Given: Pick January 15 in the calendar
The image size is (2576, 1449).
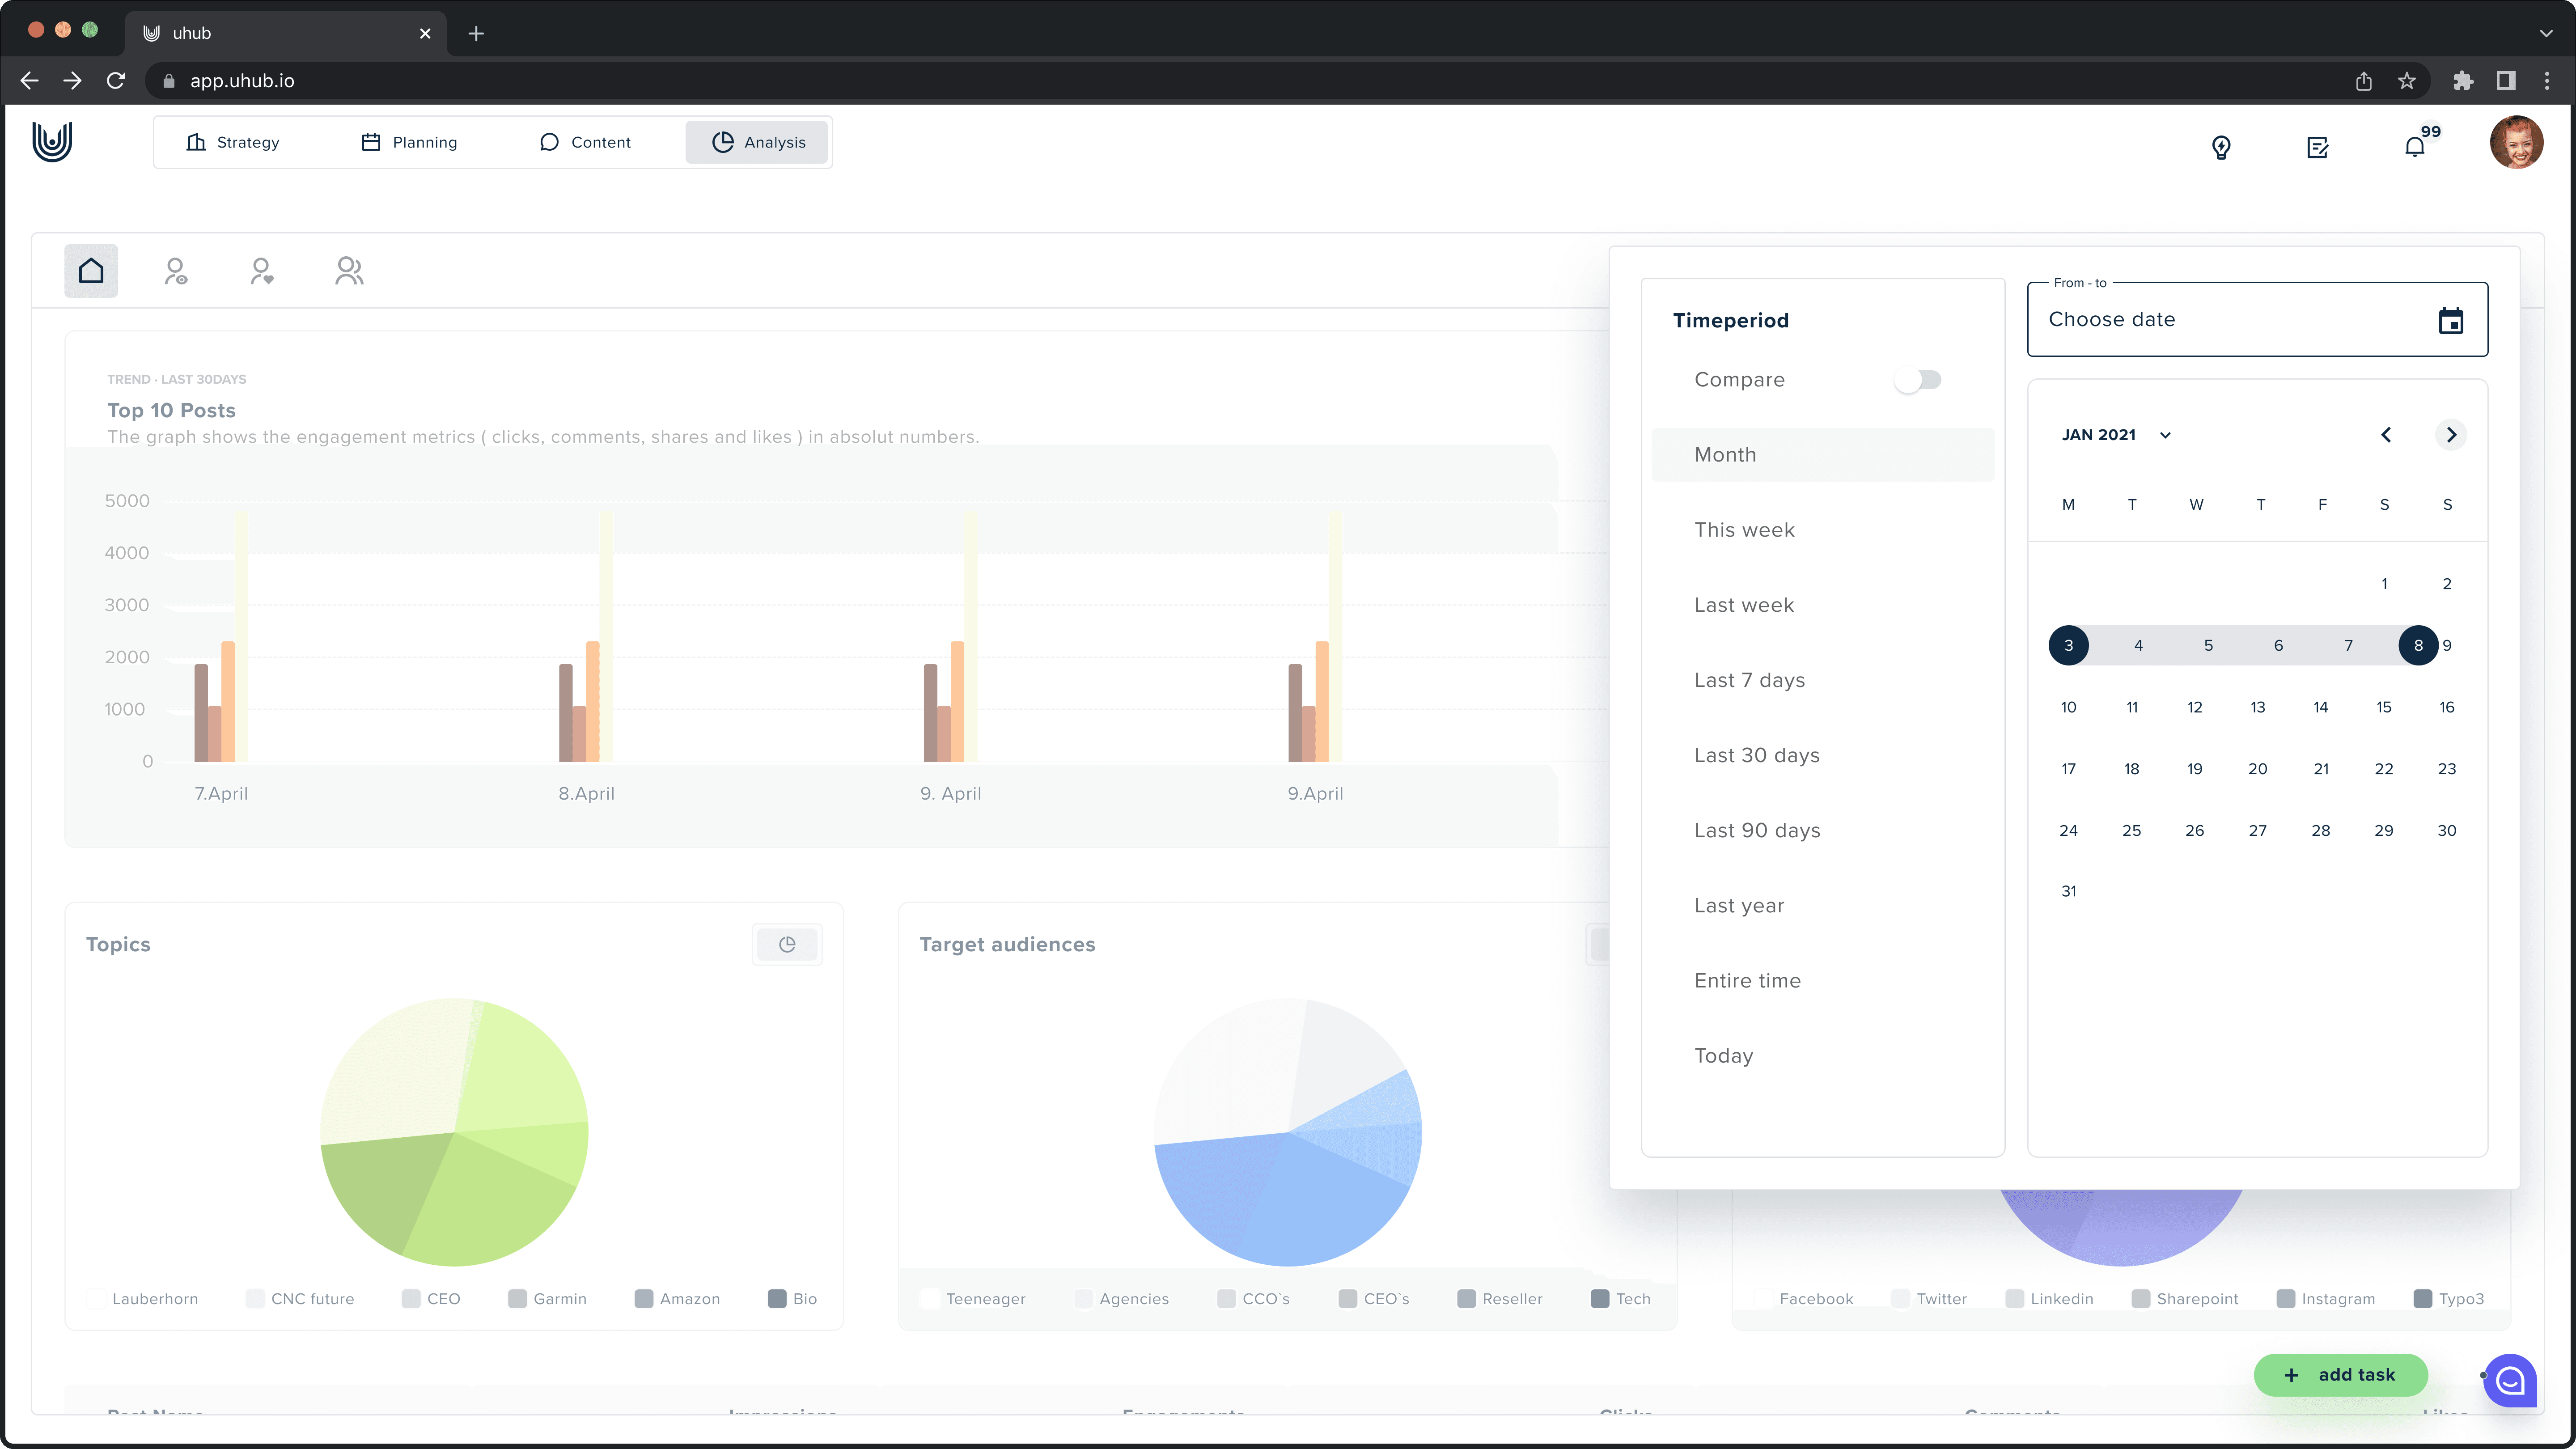Looking at the screenshot, I should click(2384, 707).
